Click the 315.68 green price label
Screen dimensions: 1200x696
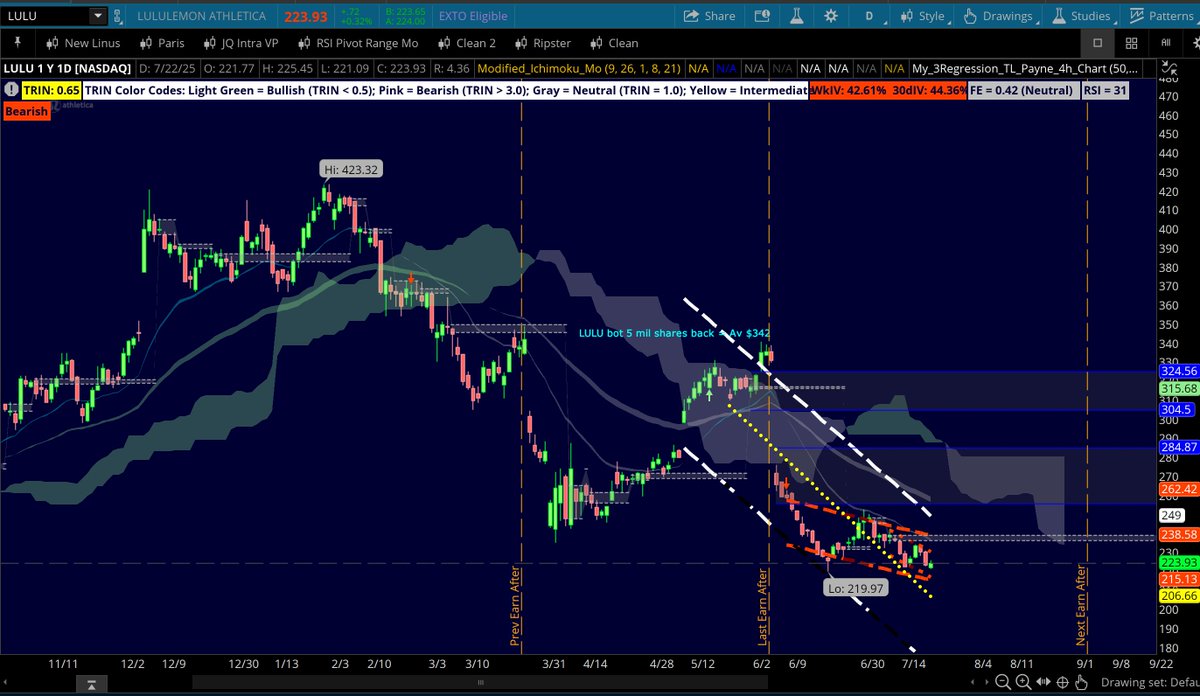[x=1180, y=389]
